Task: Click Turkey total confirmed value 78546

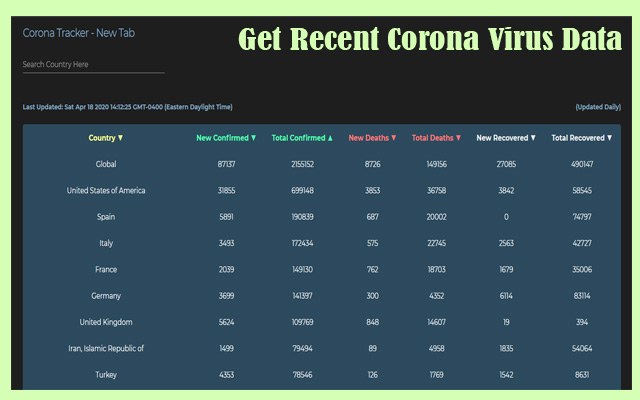Action: (302, 375)
